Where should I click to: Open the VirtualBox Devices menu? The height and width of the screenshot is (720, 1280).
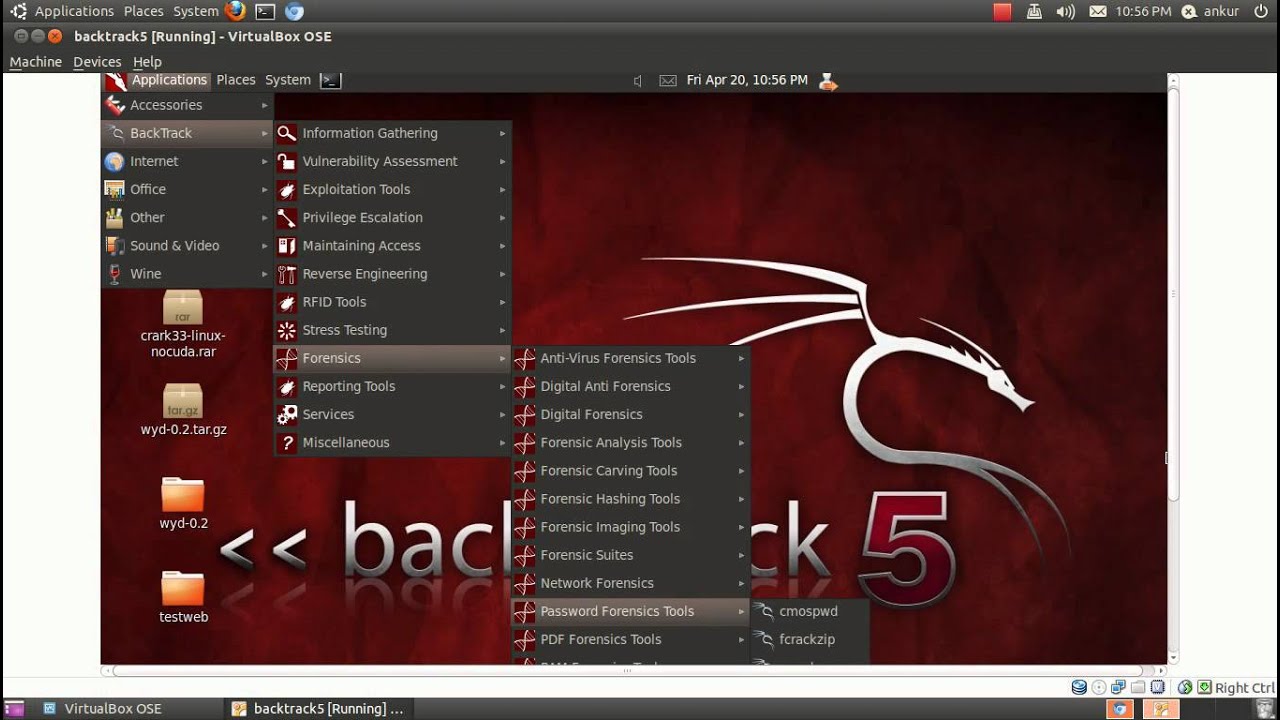pyautogui.click(x=97, y=61)
